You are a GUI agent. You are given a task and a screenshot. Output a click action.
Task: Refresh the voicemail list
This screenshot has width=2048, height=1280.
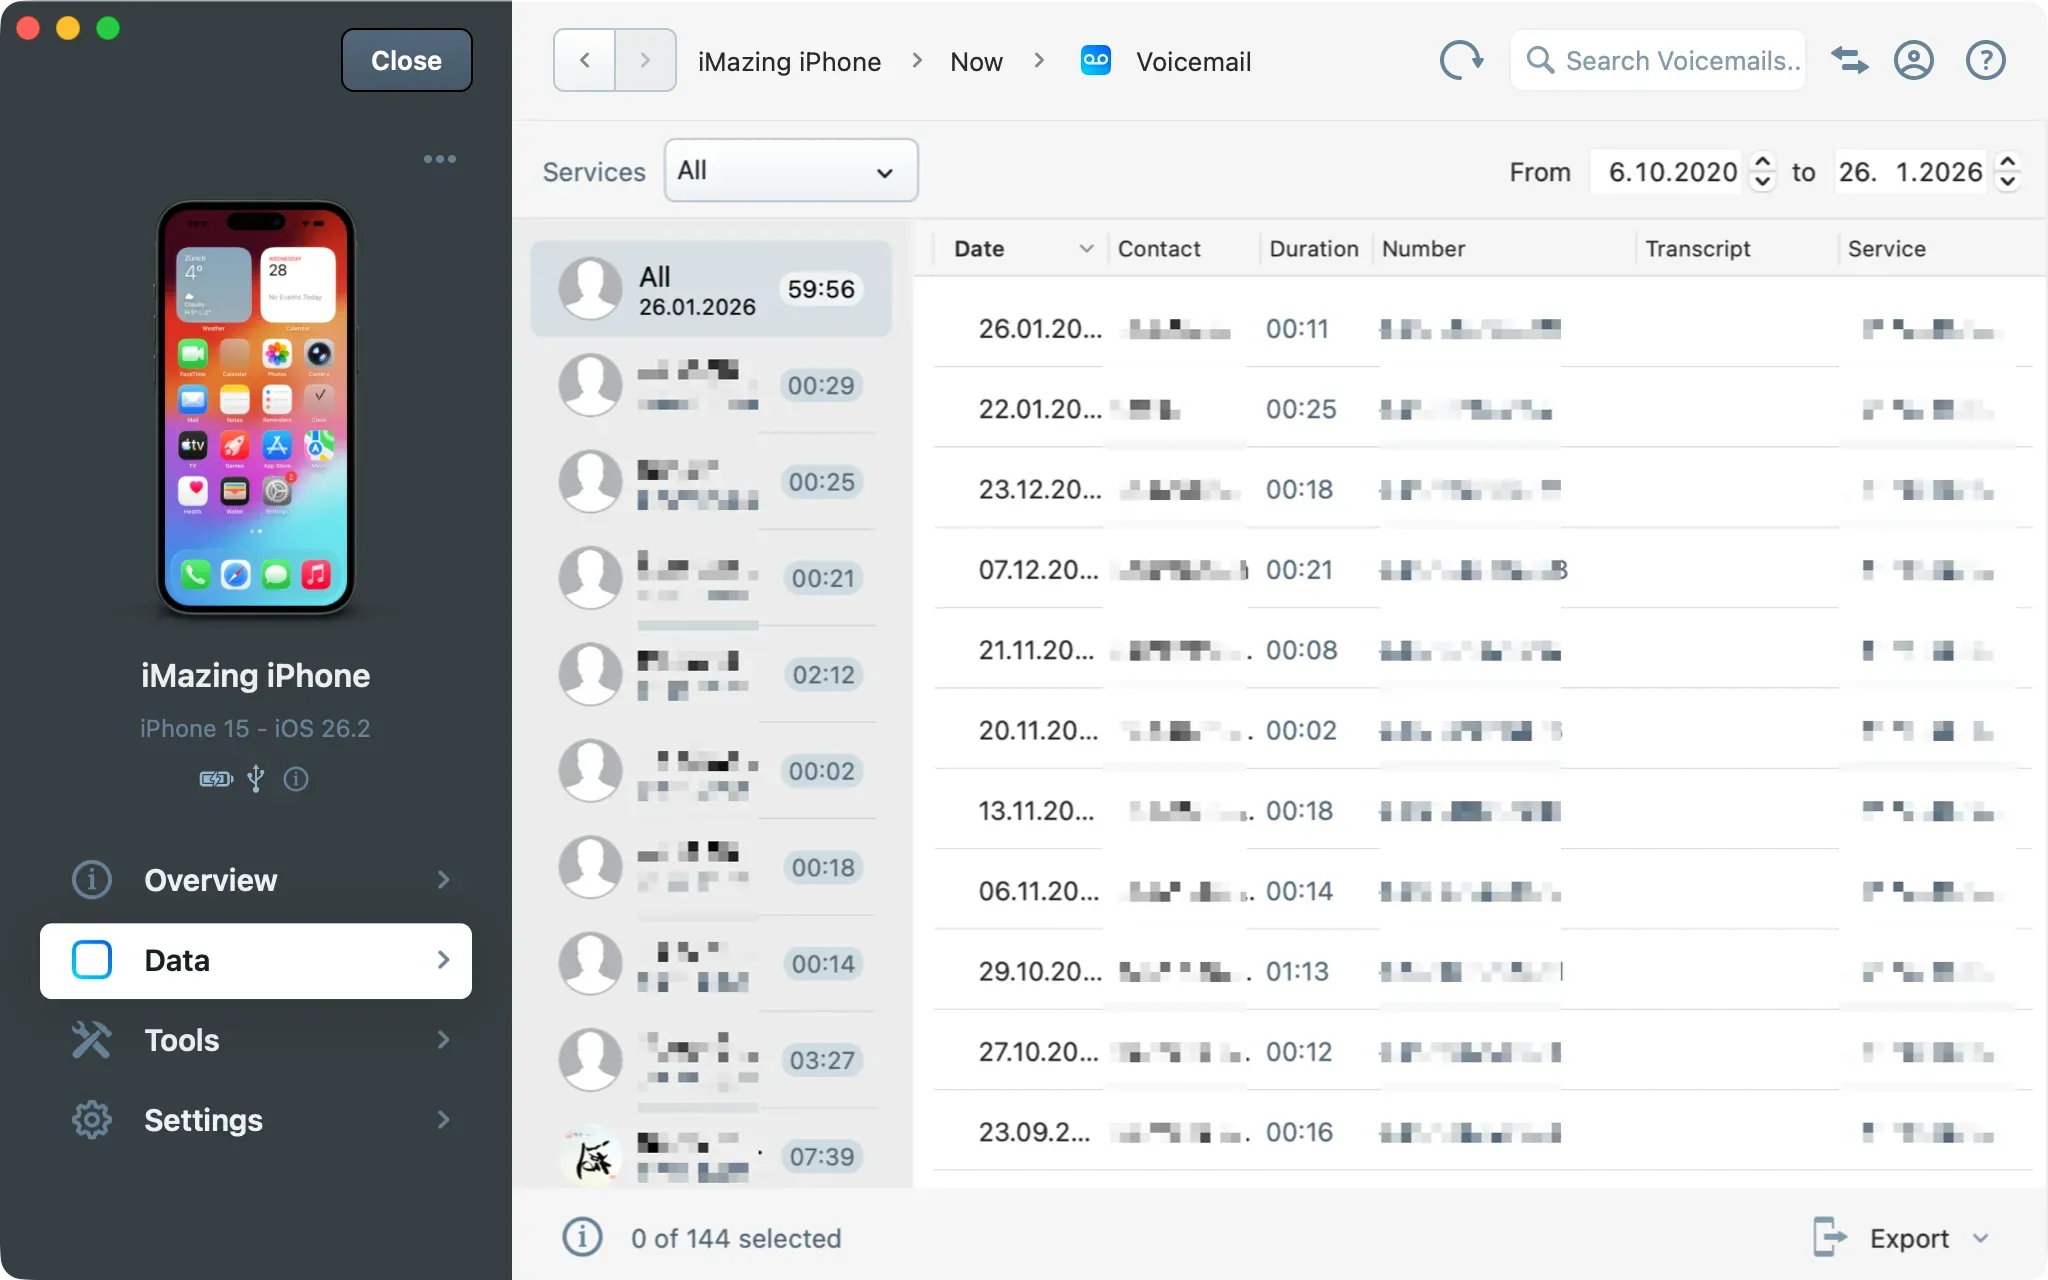point(1462,60)
